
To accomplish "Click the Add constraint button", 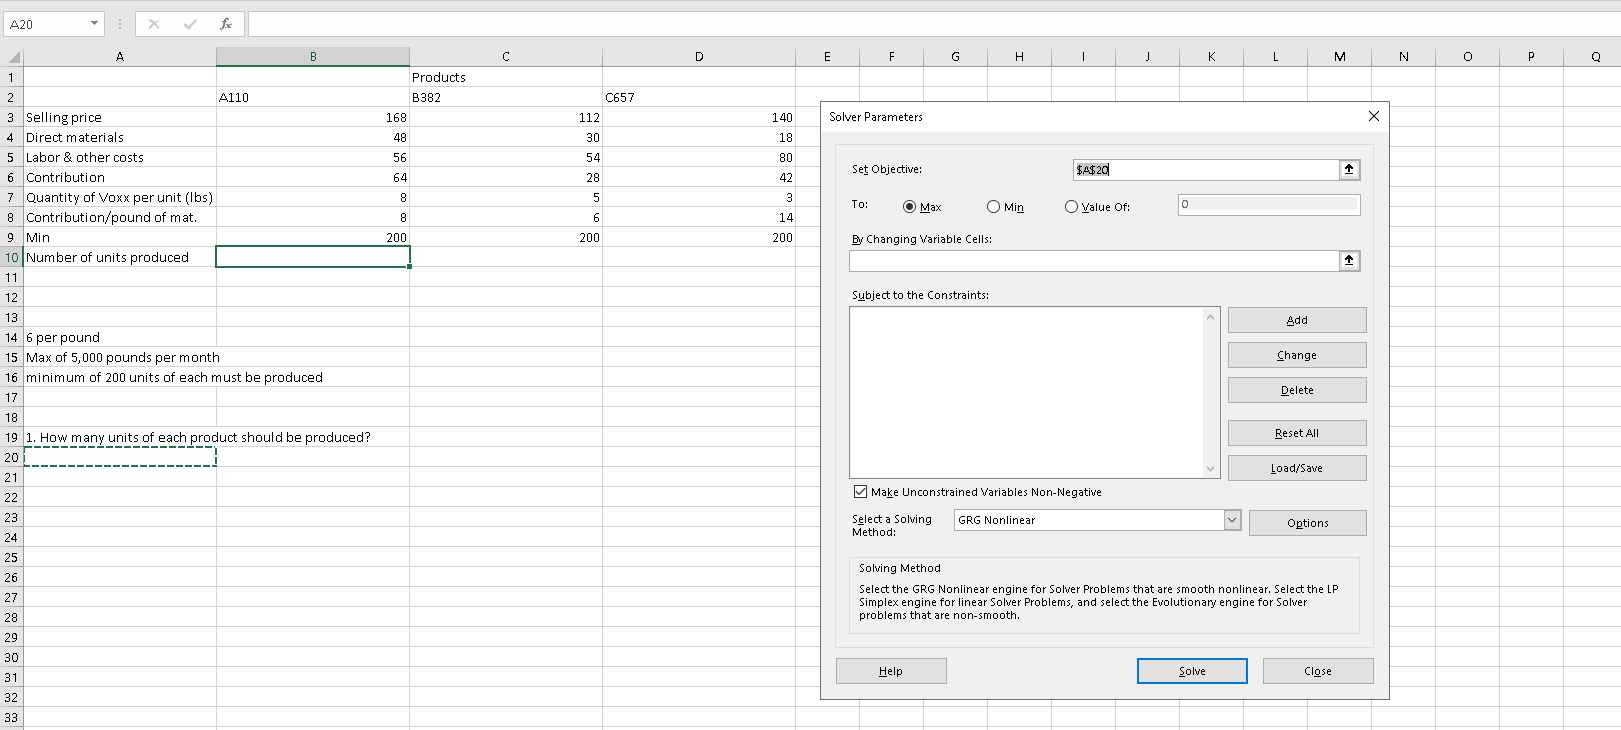I will 1297,320.
